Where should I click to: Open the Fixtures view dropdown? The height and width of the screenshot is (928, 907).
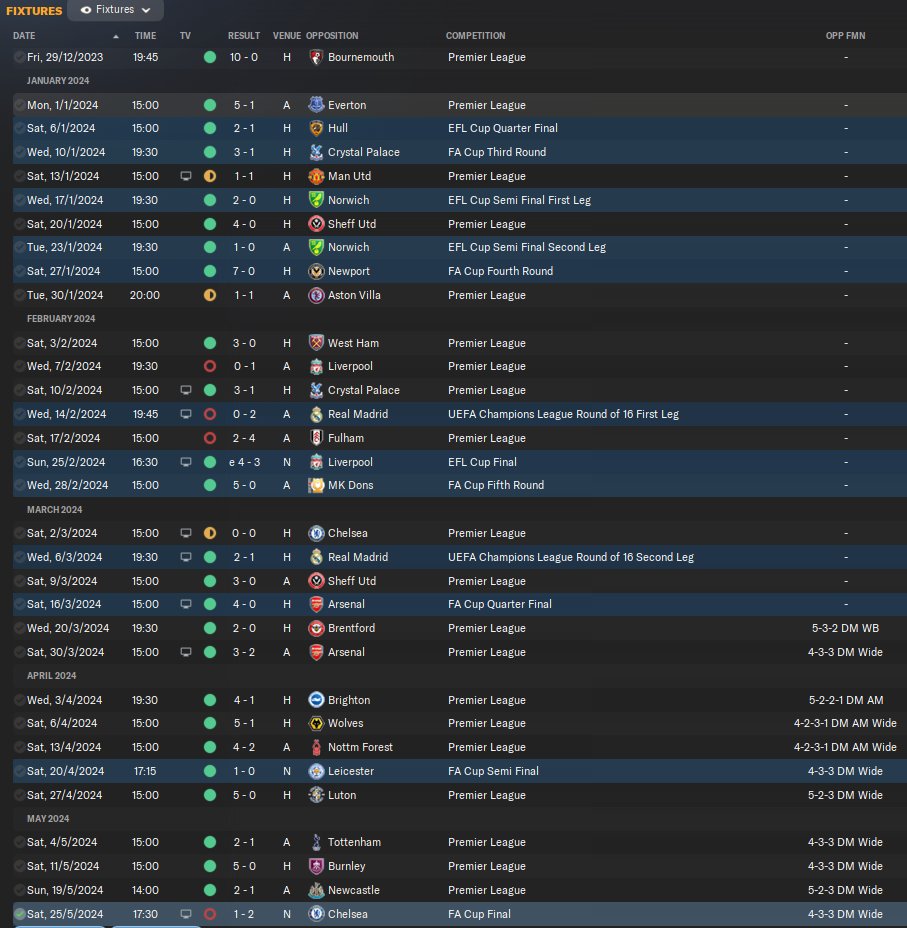[x=115, y=9]
